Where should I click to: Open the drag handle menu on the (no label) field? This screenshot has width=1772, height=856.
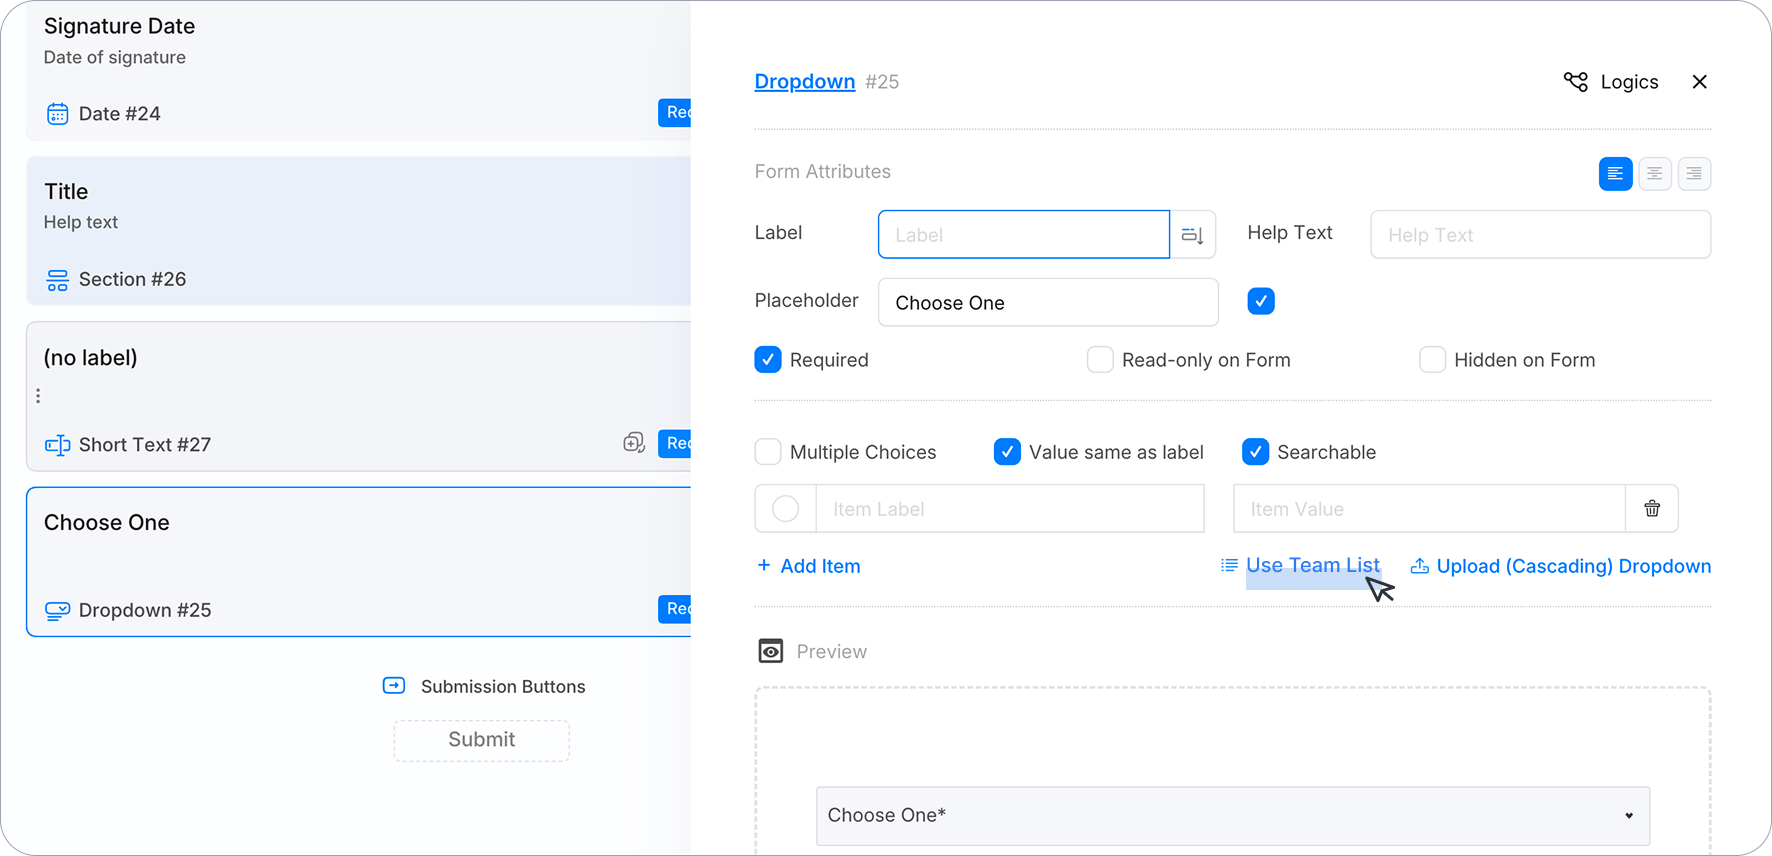point(38,396)
